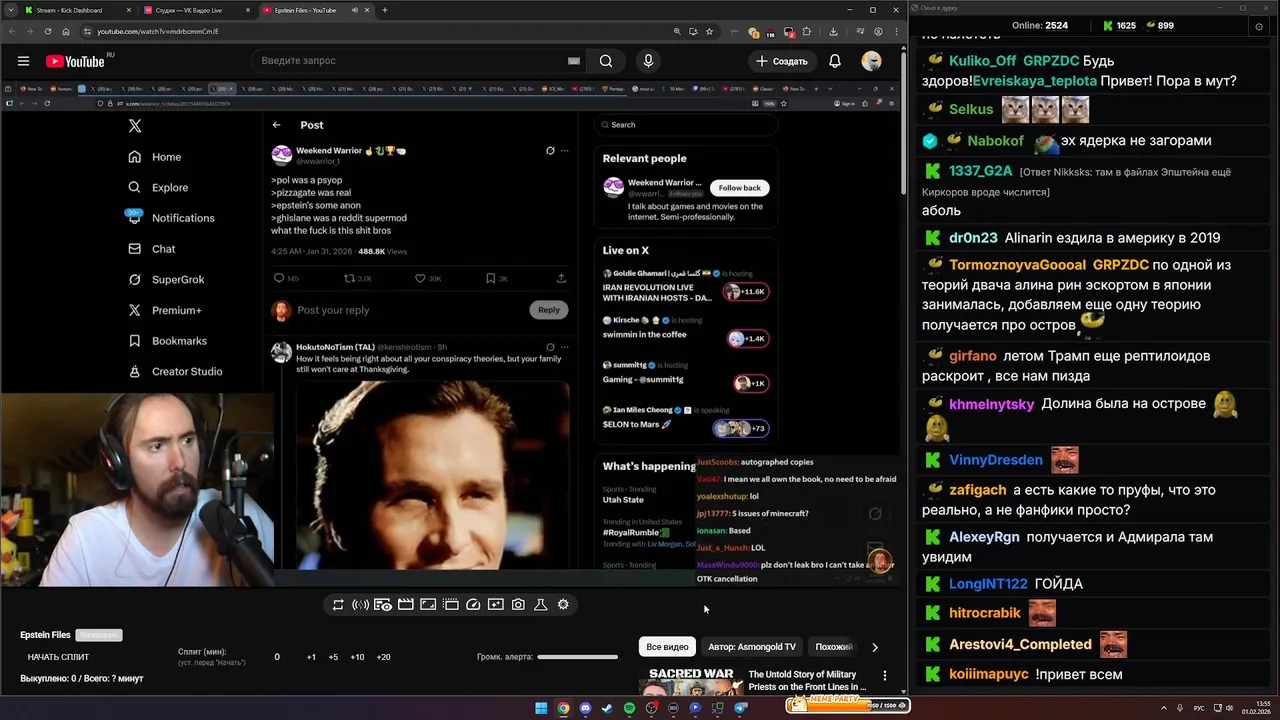Open Chrome extensions puzzle icon
This screenshot has height=720, width=1280.
point(807,31)
